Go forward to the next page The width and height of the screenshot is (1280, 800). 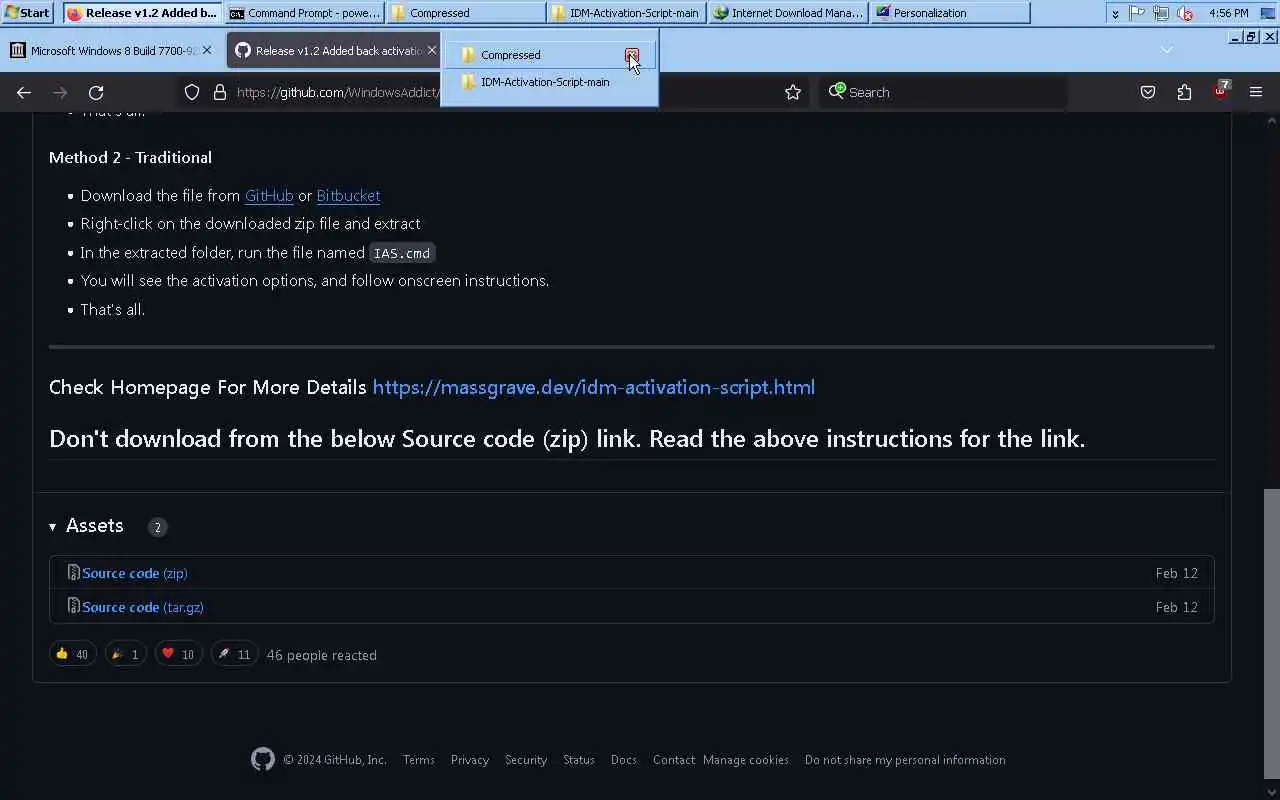pyautogui.click(x=60, y=92)
